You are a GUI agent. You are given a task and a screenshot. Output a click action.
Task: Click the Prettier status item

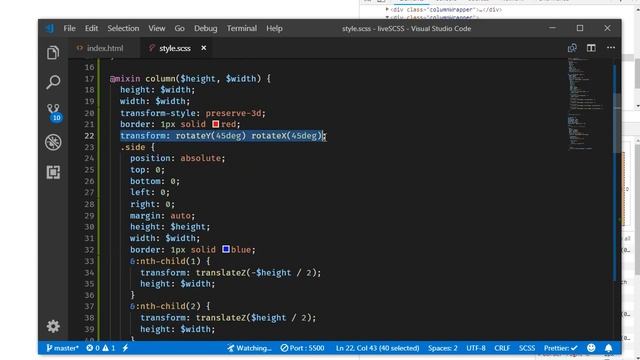pyautogui.click(x=560, y=348)
